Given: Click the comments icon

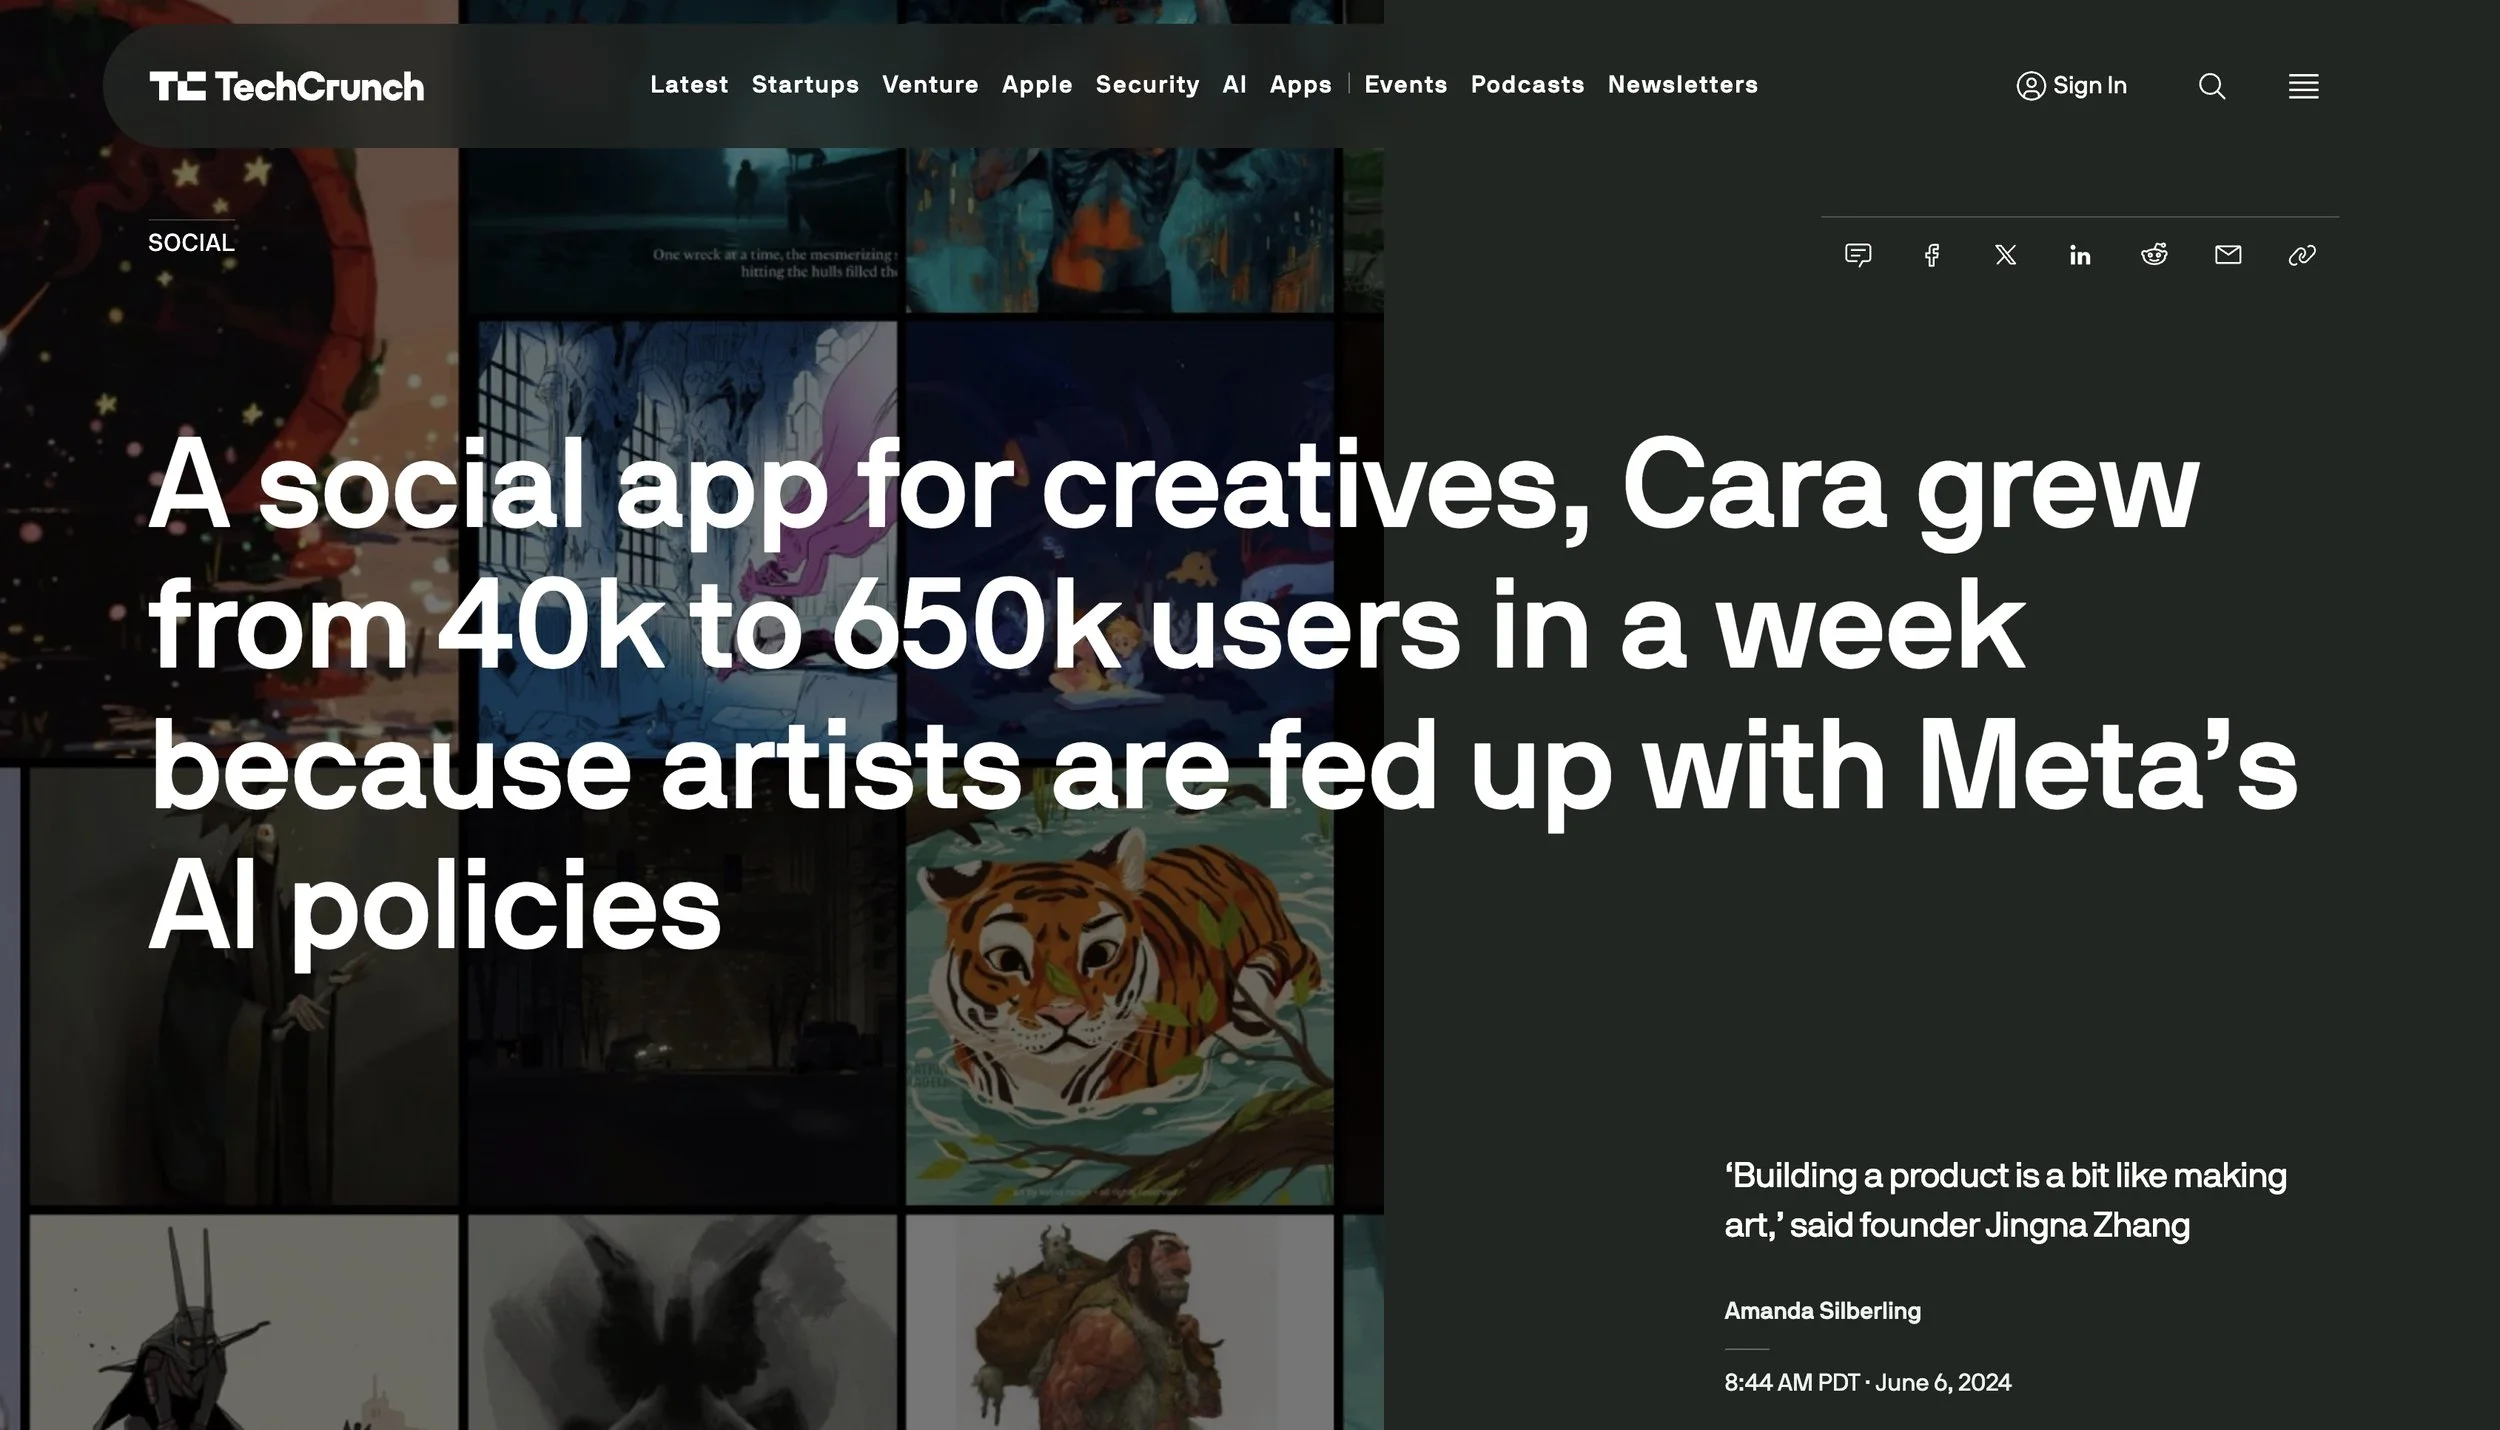Looking at the screenshot, I should click(1857, 255).
